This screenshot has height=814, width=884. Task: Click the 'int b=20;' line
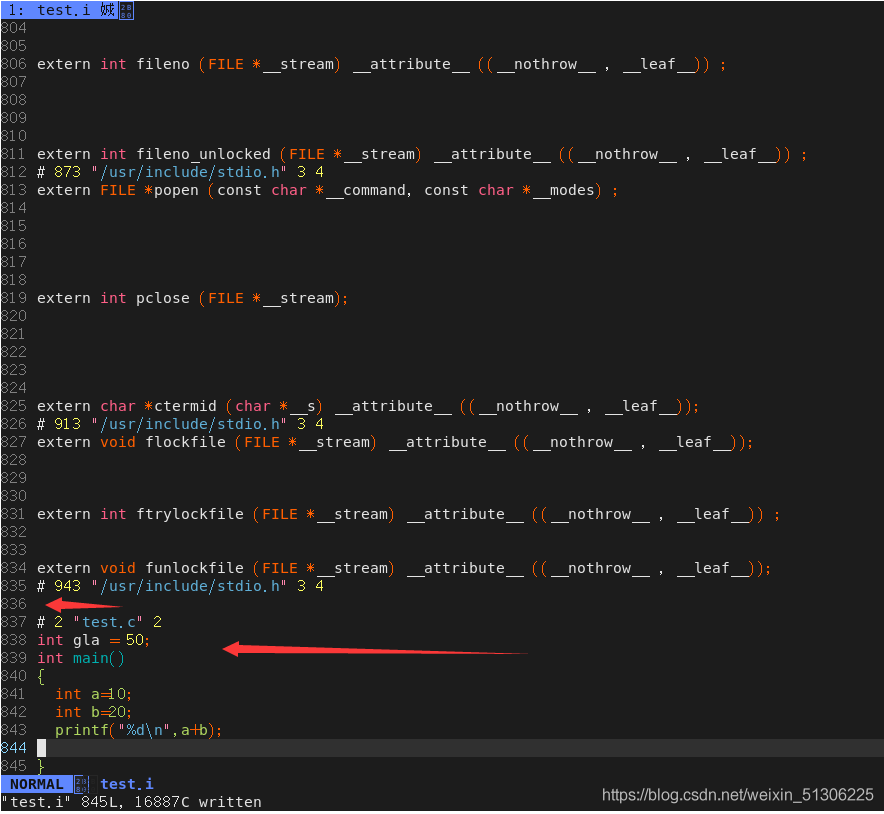click(94, 712)
